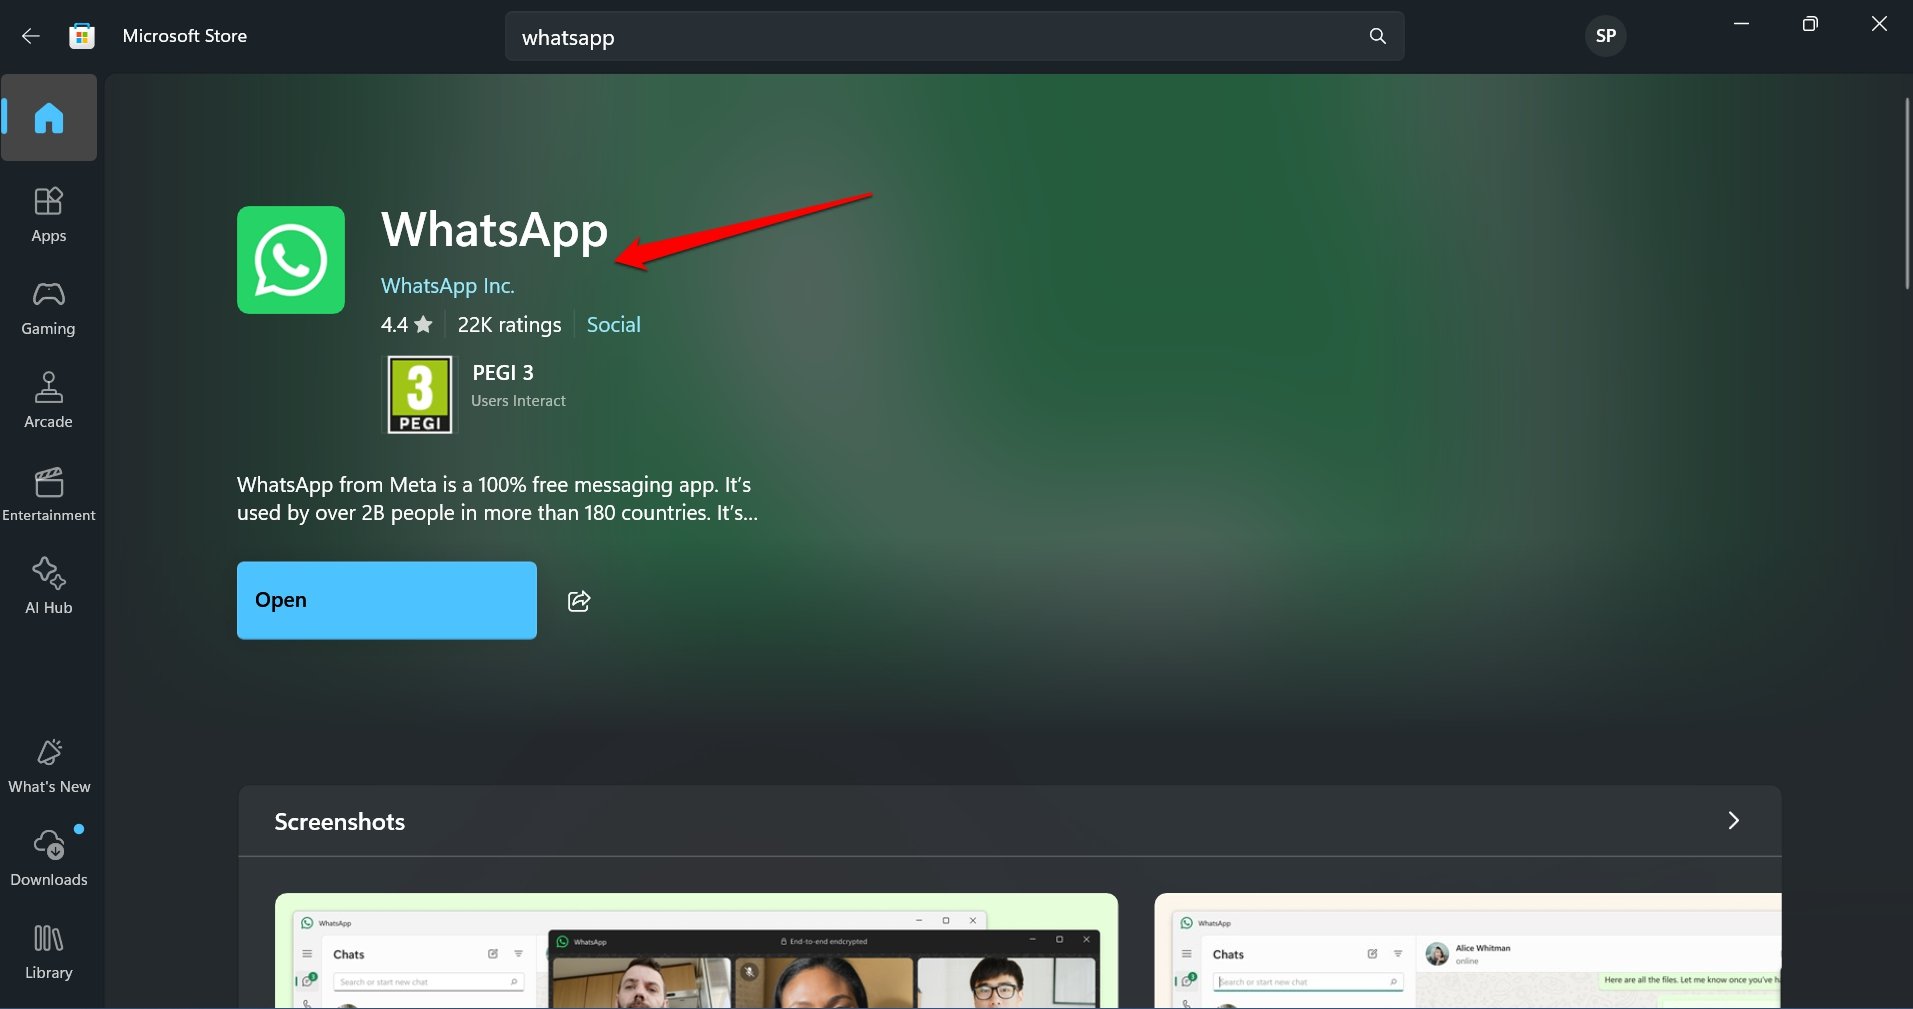
Task: Open the Entertainment section in sidebar
Action: pyautogui.click(x=49, y=494)
